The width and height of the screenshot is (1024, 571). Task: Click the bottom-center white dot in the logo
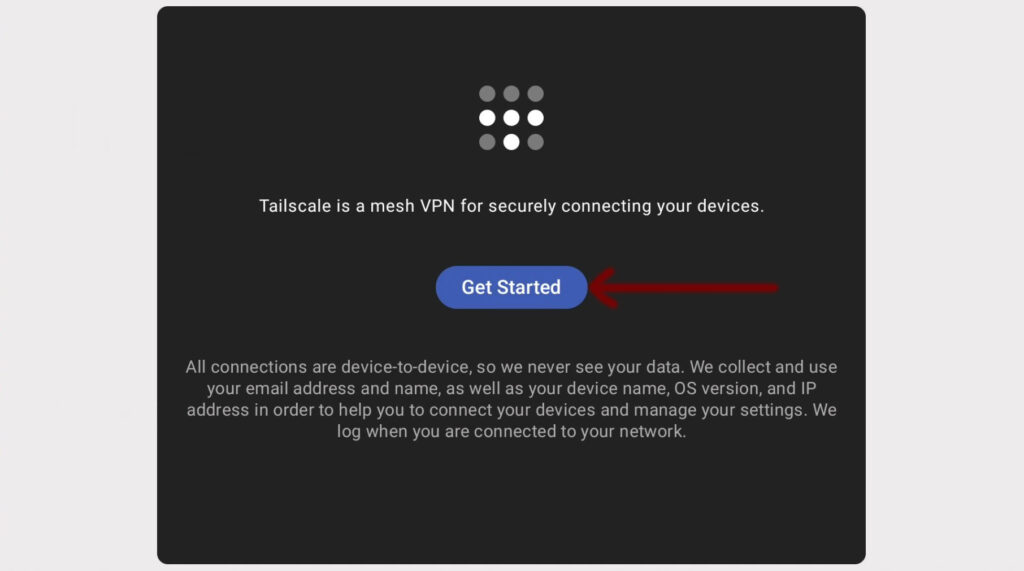(x=511, y=142)
